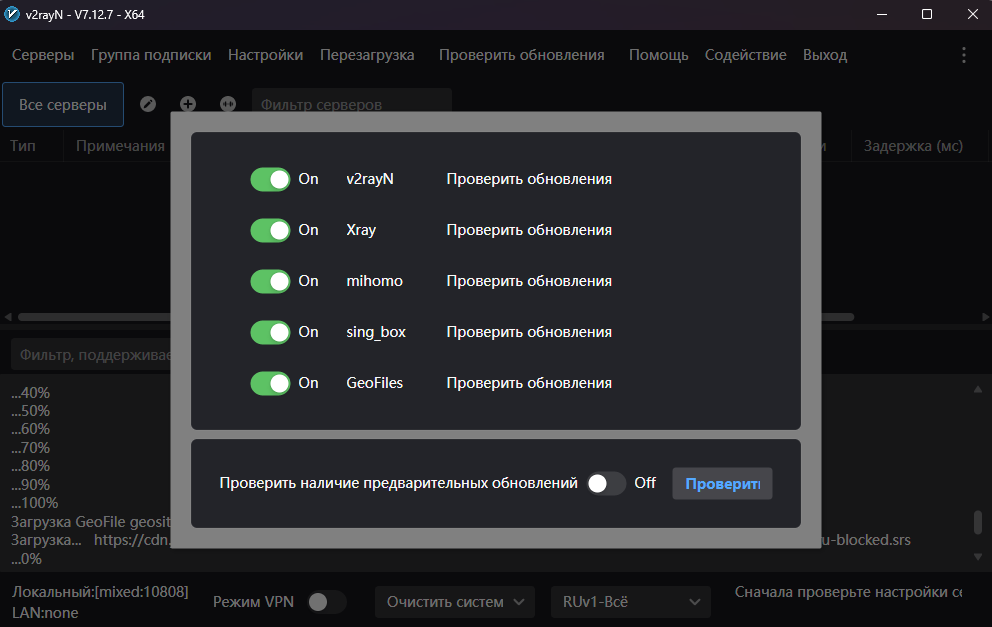Click the plus icon to add subscription group
This screenshot has height=627, width=992.
coord(188,104)
